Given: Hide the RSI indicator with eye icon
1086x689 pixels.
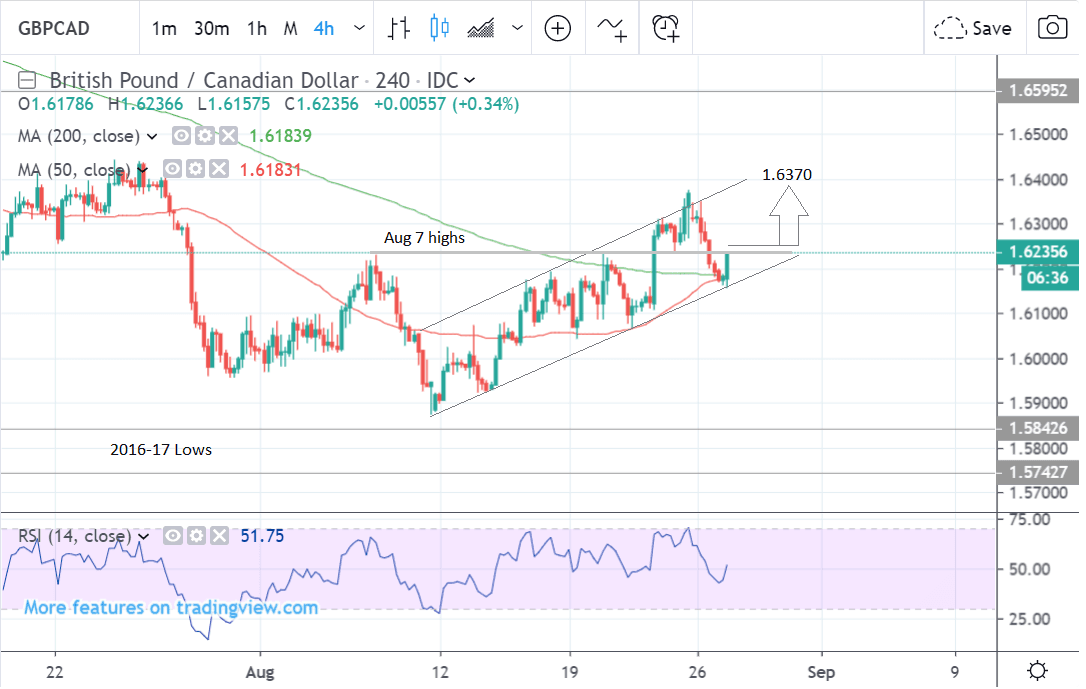Looking at the screenshot, I should coord(173,537).
